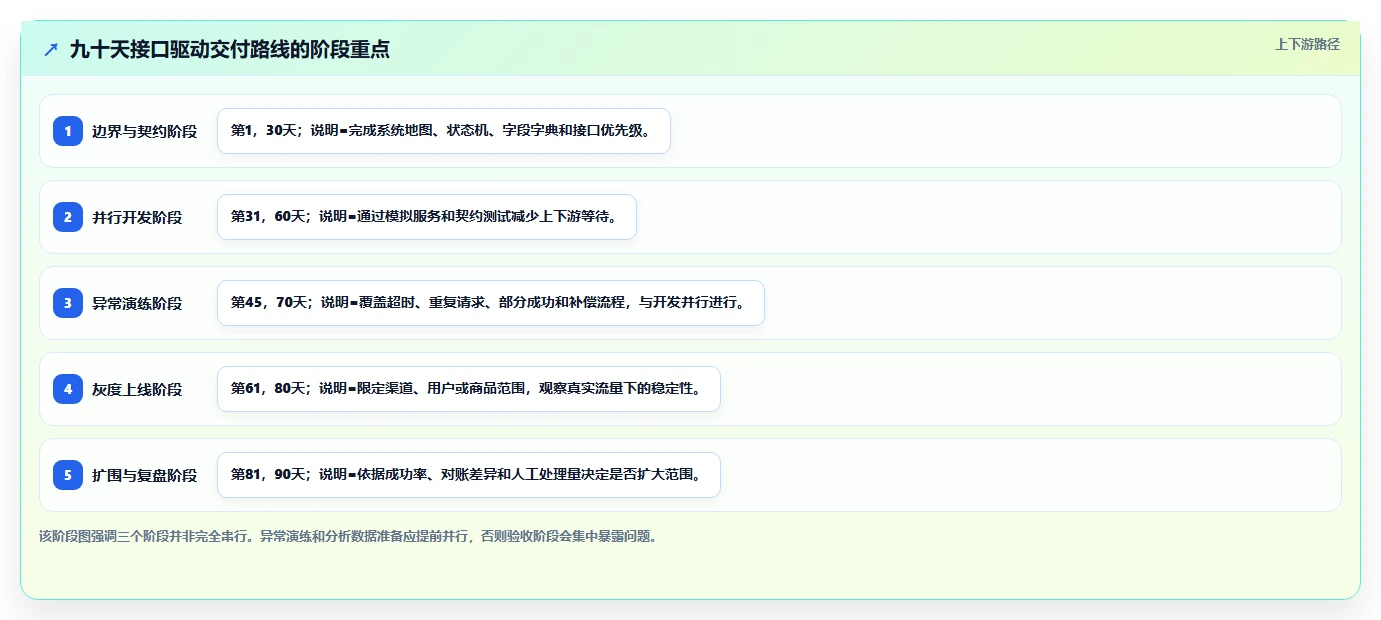Select the number 5 badge for 扩围与复盘阶段
Viewport: 1381px width, 620px height.
68,475
